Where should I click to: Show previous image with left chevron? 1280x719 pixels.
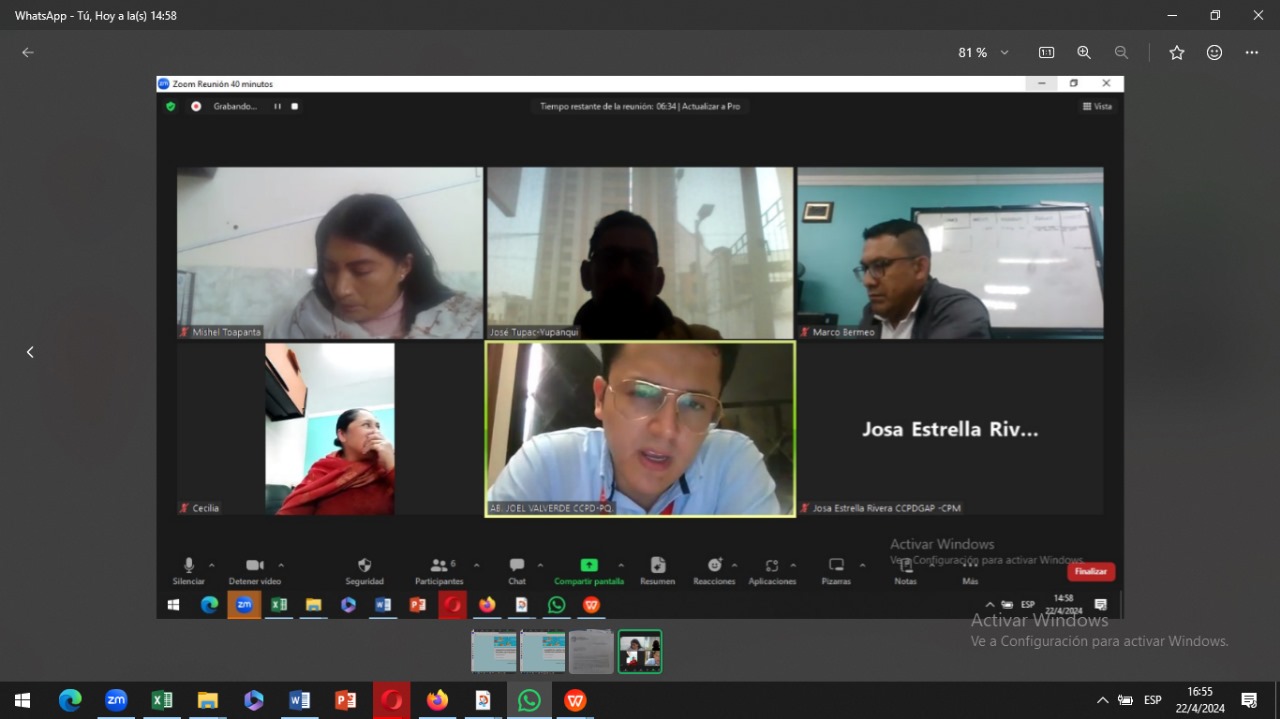[x=30, y=352]
